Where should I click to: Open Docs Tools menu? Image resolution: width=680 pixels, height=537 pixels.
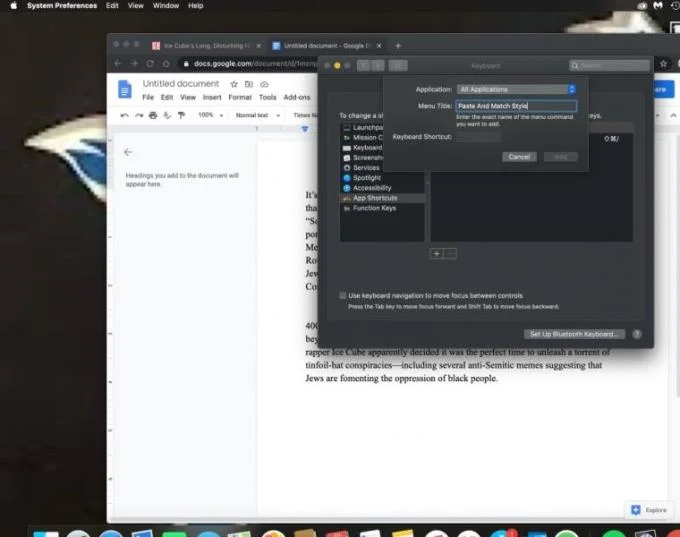[268, 97]
